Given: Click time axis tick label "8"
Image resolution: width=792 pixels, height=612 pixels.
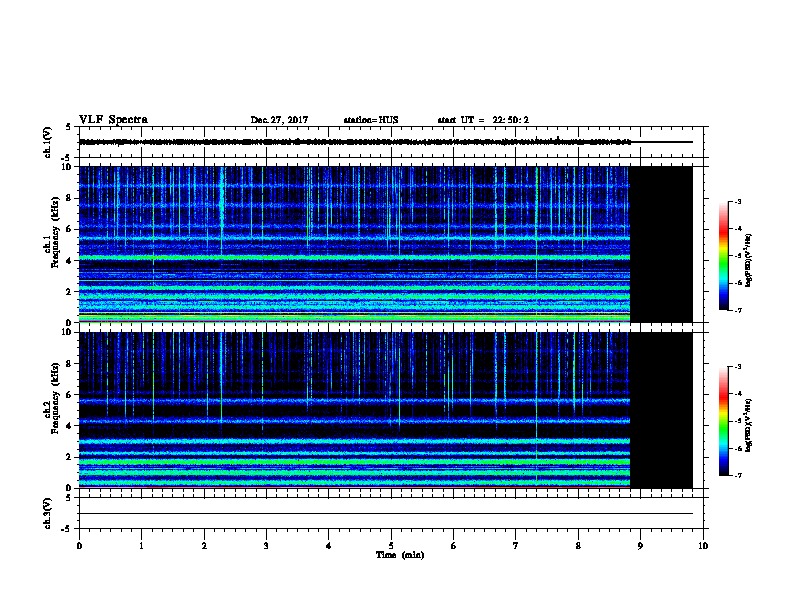Looking at the screenshot, I should [x=578, y=546].
